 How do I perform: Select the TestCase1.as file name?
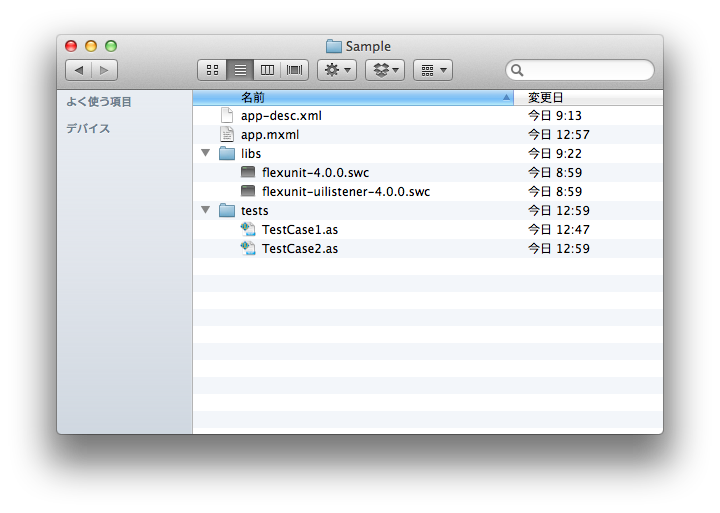(300, 230)
